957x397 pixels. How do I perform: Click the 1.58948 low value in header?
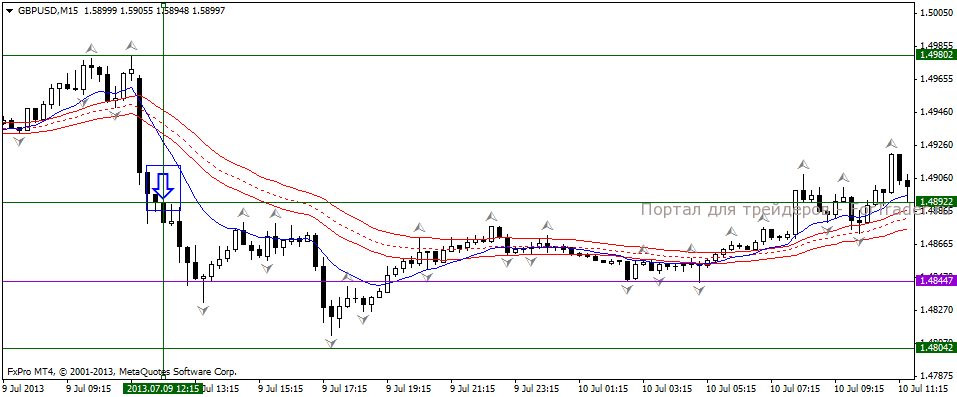172,11
